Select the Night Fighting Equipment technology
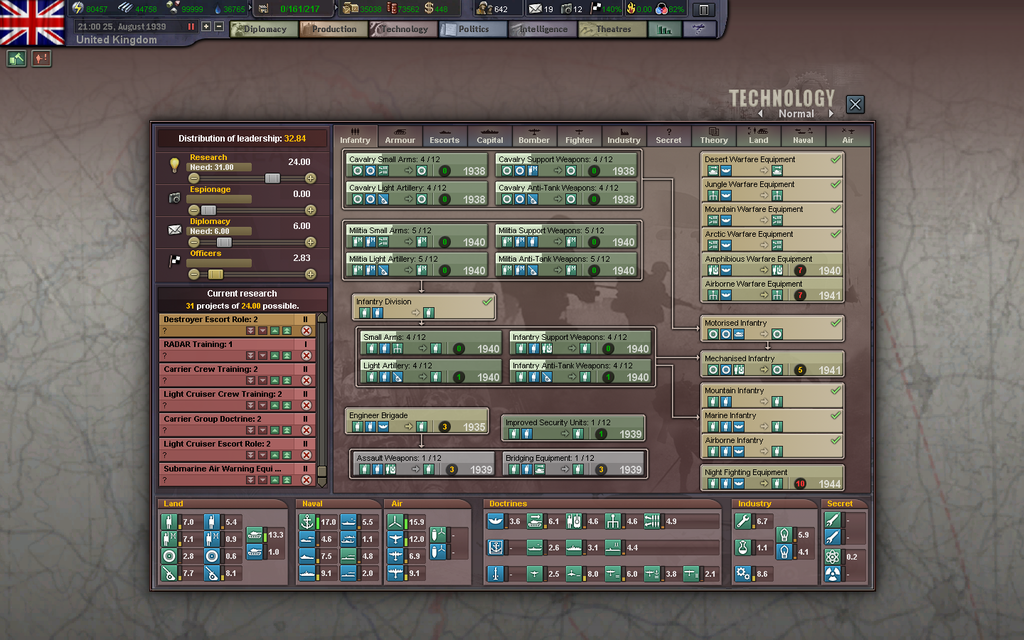The width and height of the screenshot is (1024, 640). pos(772,478)
